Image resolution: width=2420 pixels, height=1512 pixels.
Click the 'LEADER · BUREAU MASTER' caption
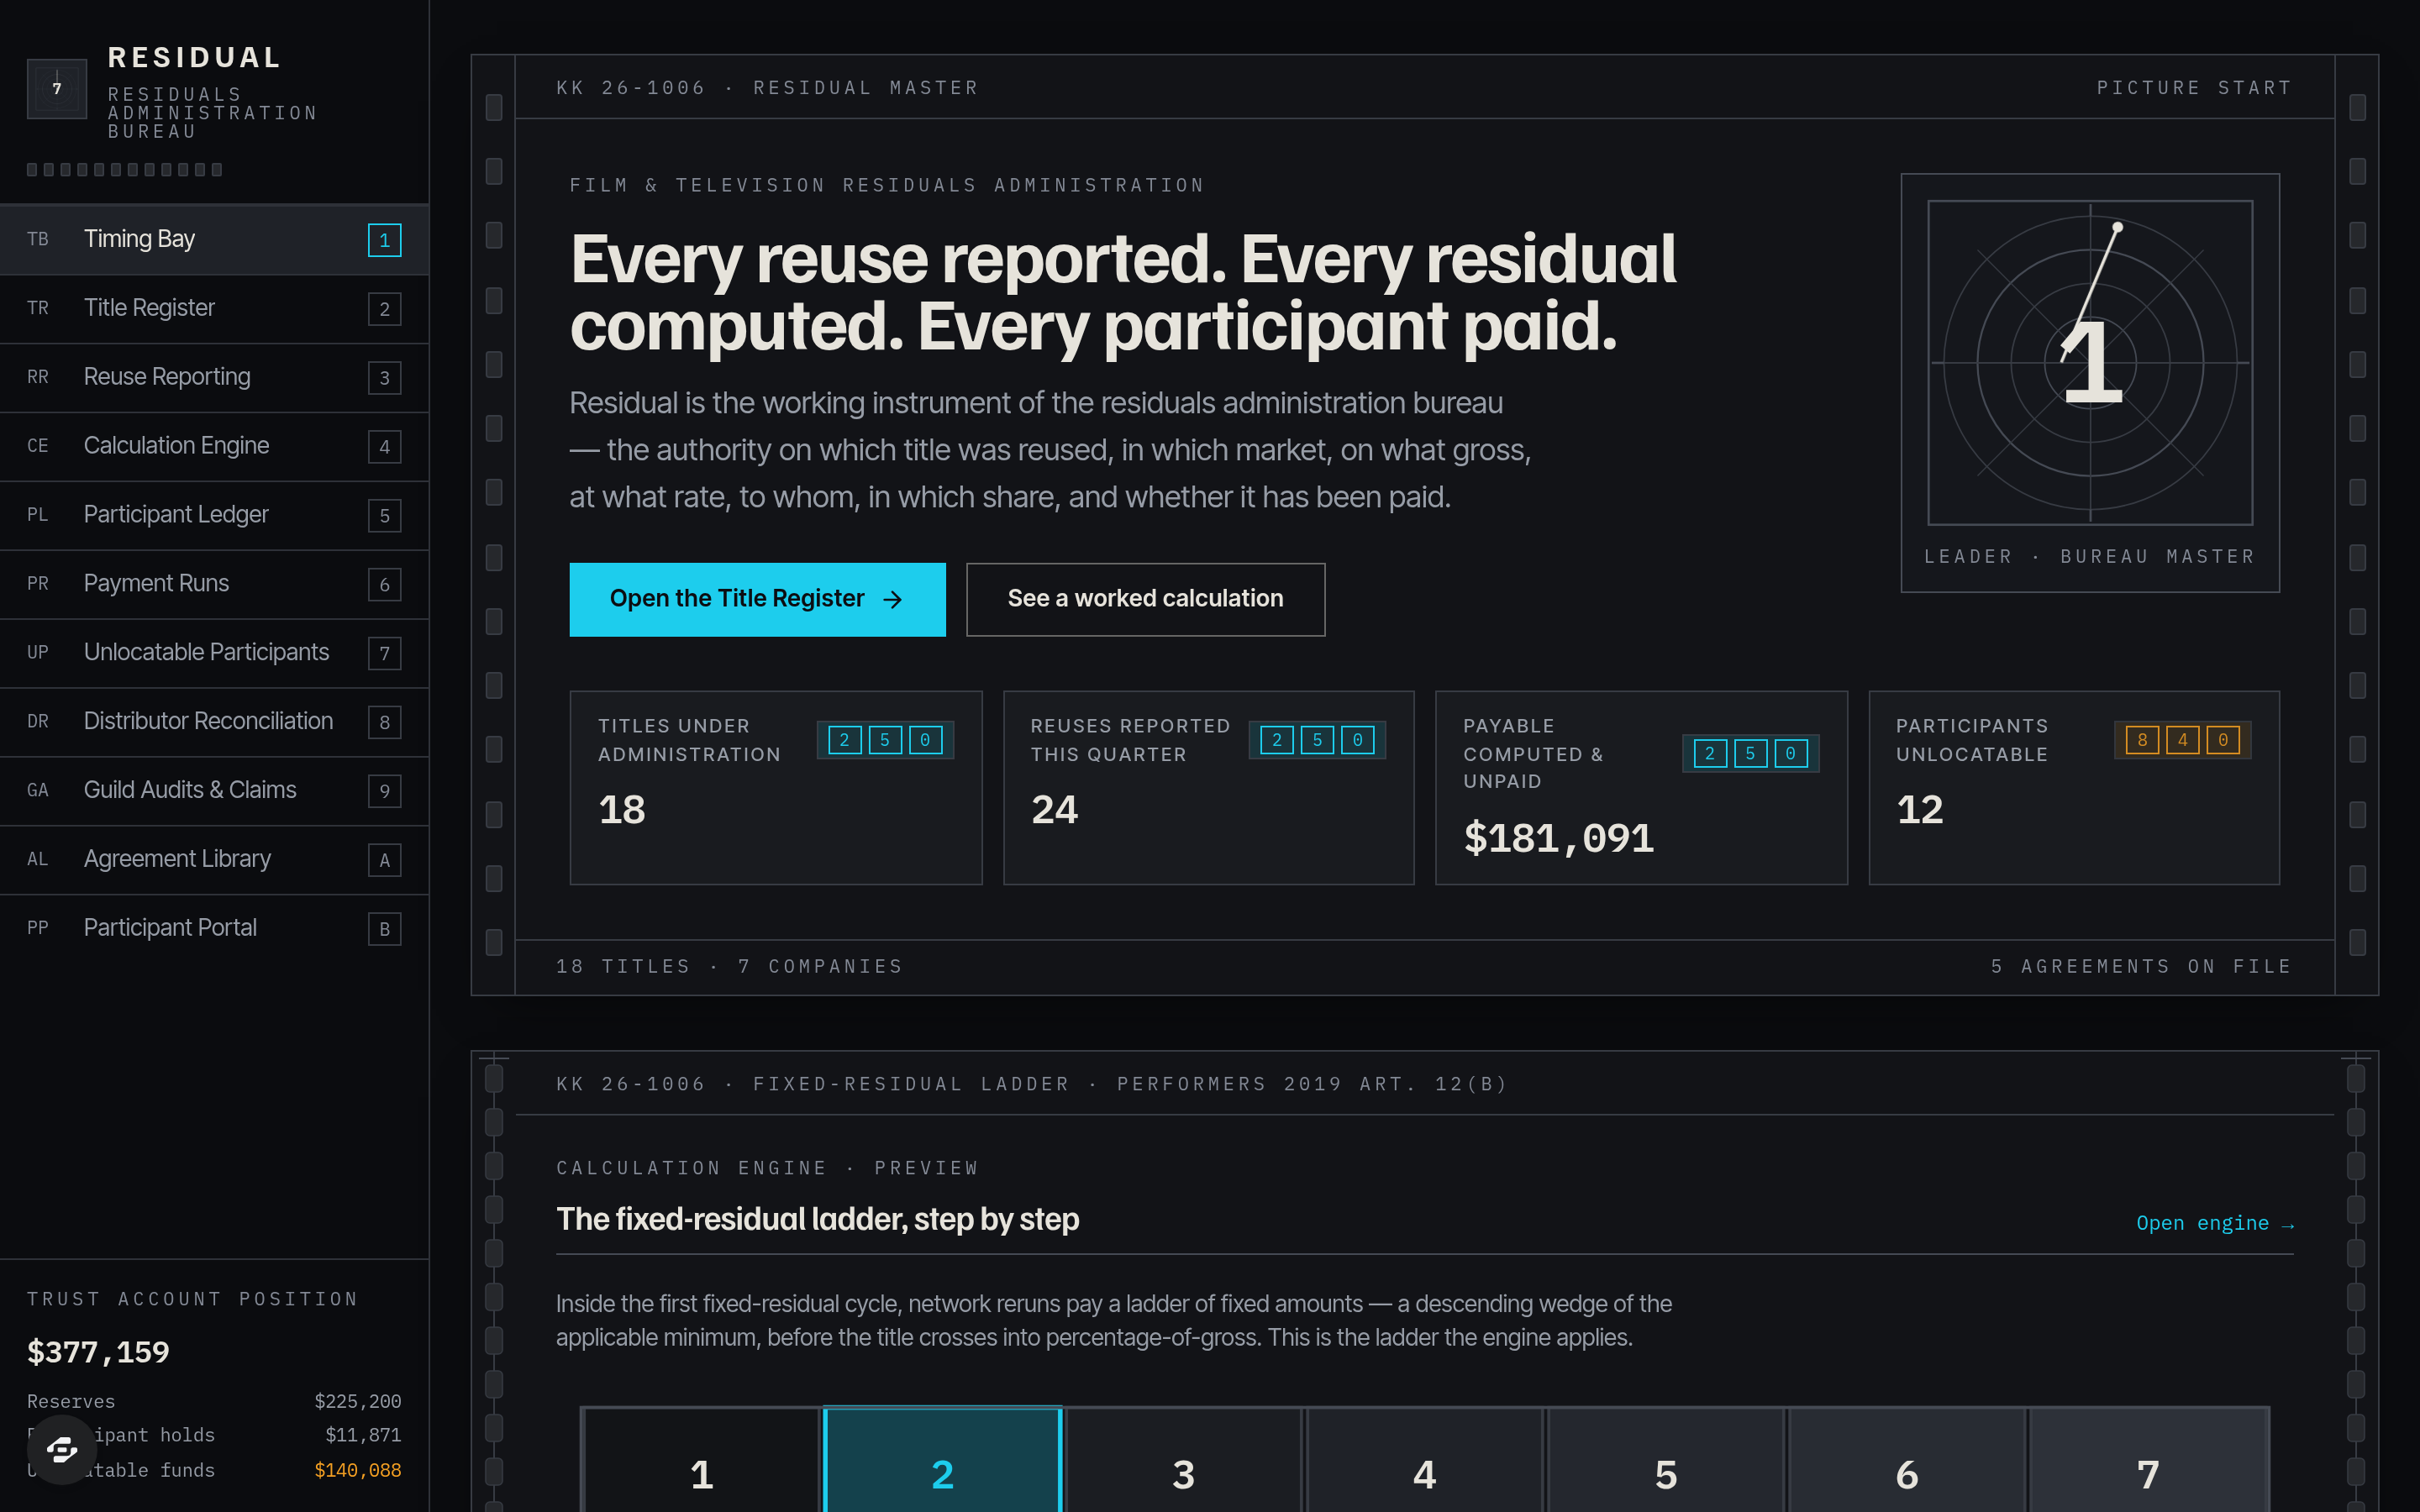[2090, 556]
